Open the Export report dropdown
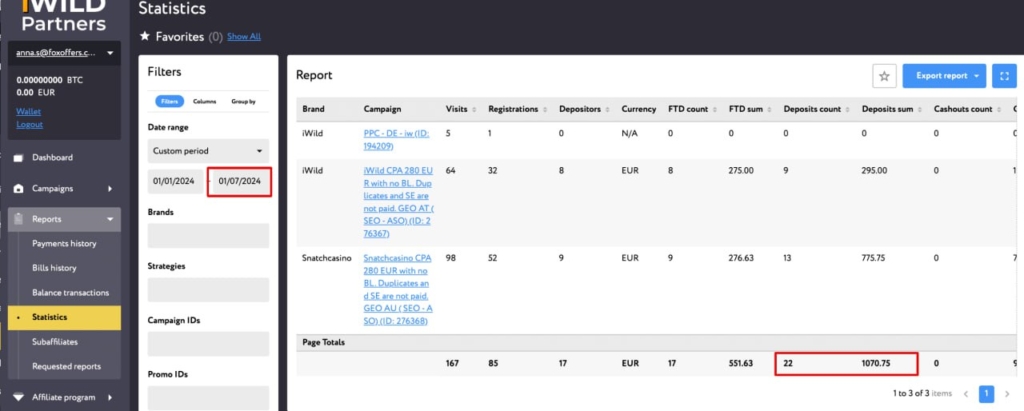Viewport: 1024px width, 411px height. pos(944,76)
